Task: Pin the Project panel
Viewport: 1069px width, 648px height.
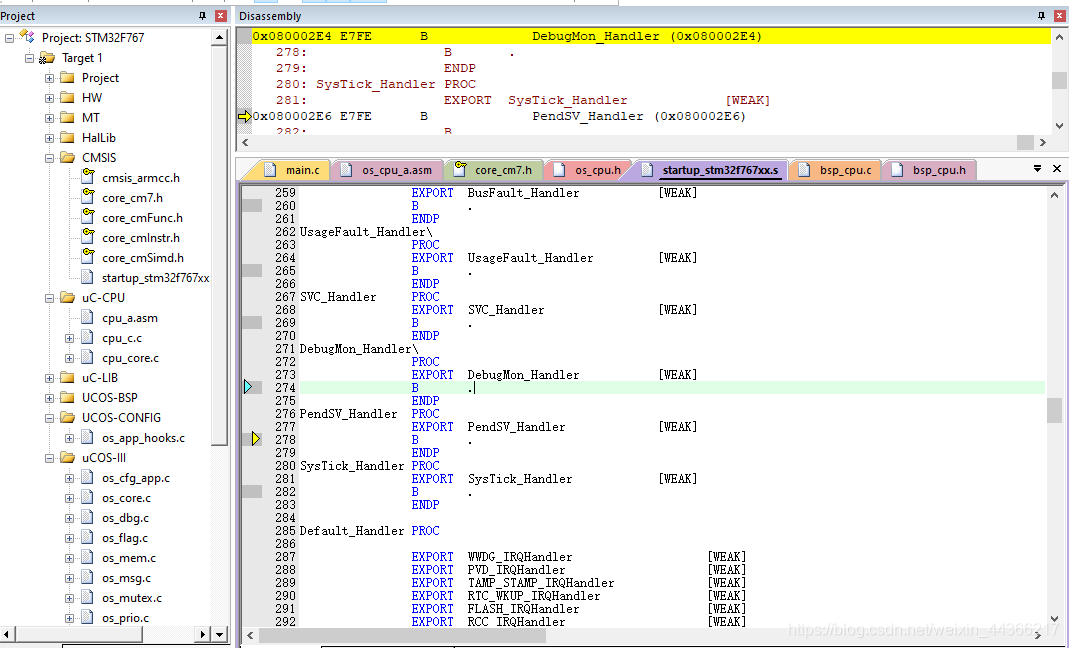Action: (202, 16)
